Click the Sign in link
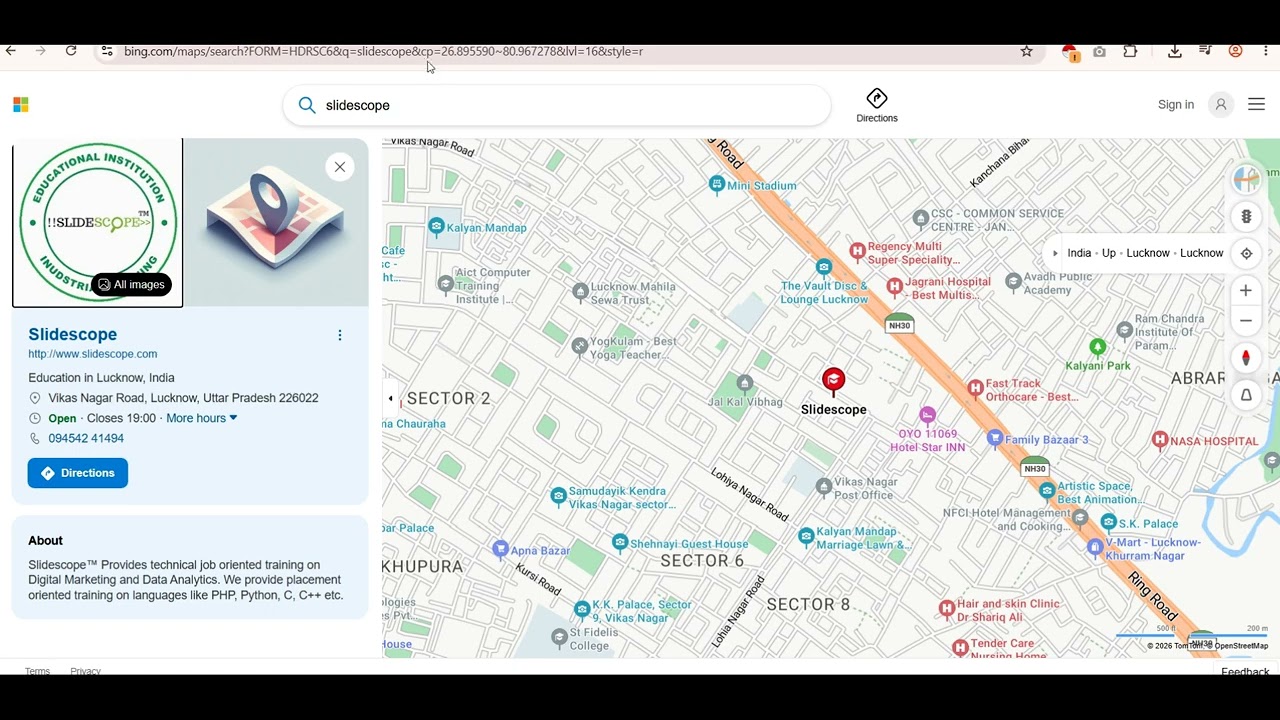The height and width of the screenshot is (720, 1280). [1176, 105]
